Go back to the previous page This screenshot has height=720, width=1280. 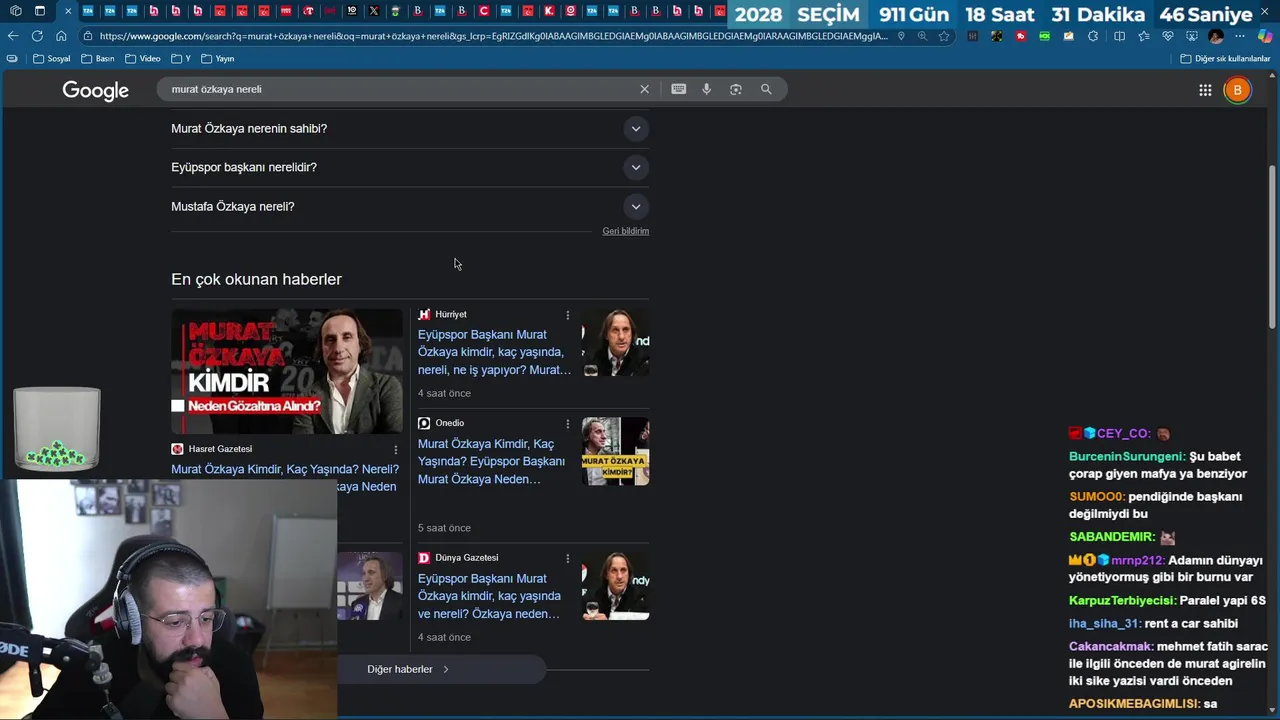(x=13, y=36)
